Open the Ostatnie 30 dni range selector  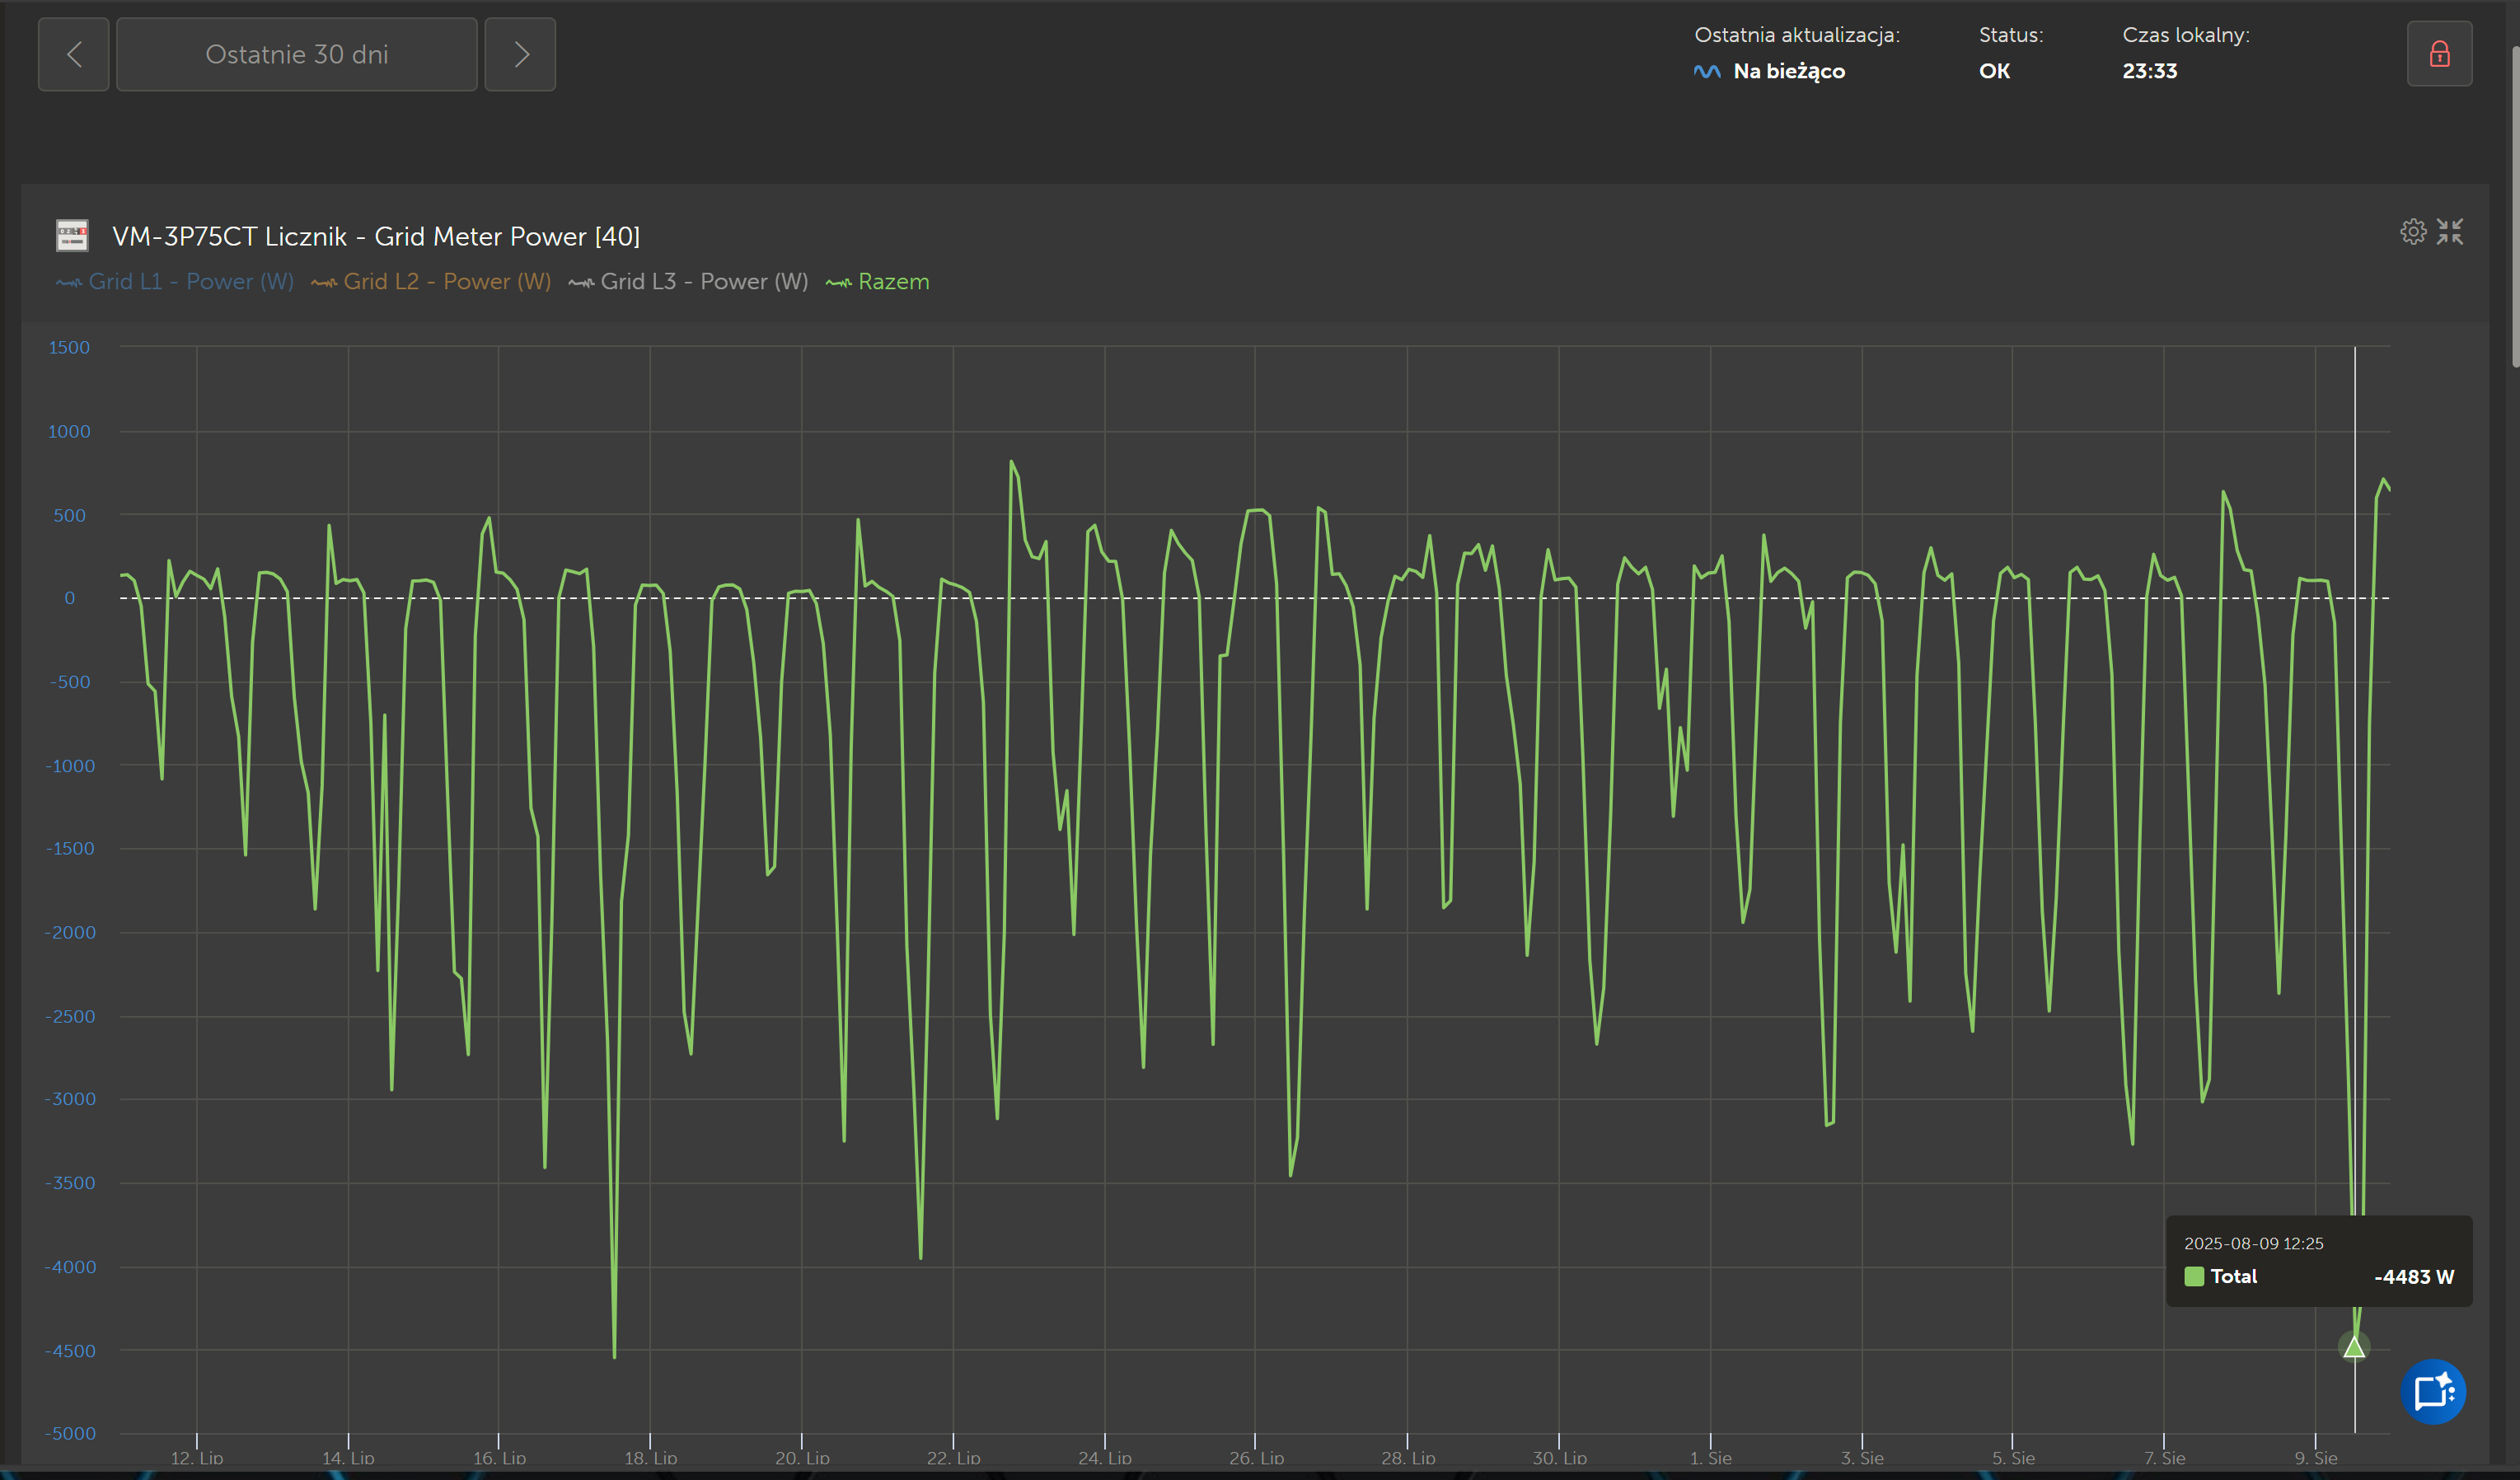click(297, 55)
